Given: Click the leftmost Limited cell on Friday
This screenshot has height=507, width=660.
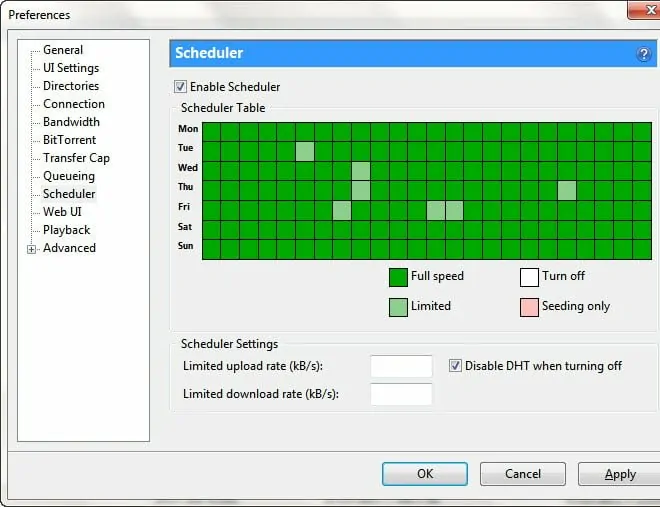Looking at the screenshot, I should pyautogui.click(x=342, y=210).
